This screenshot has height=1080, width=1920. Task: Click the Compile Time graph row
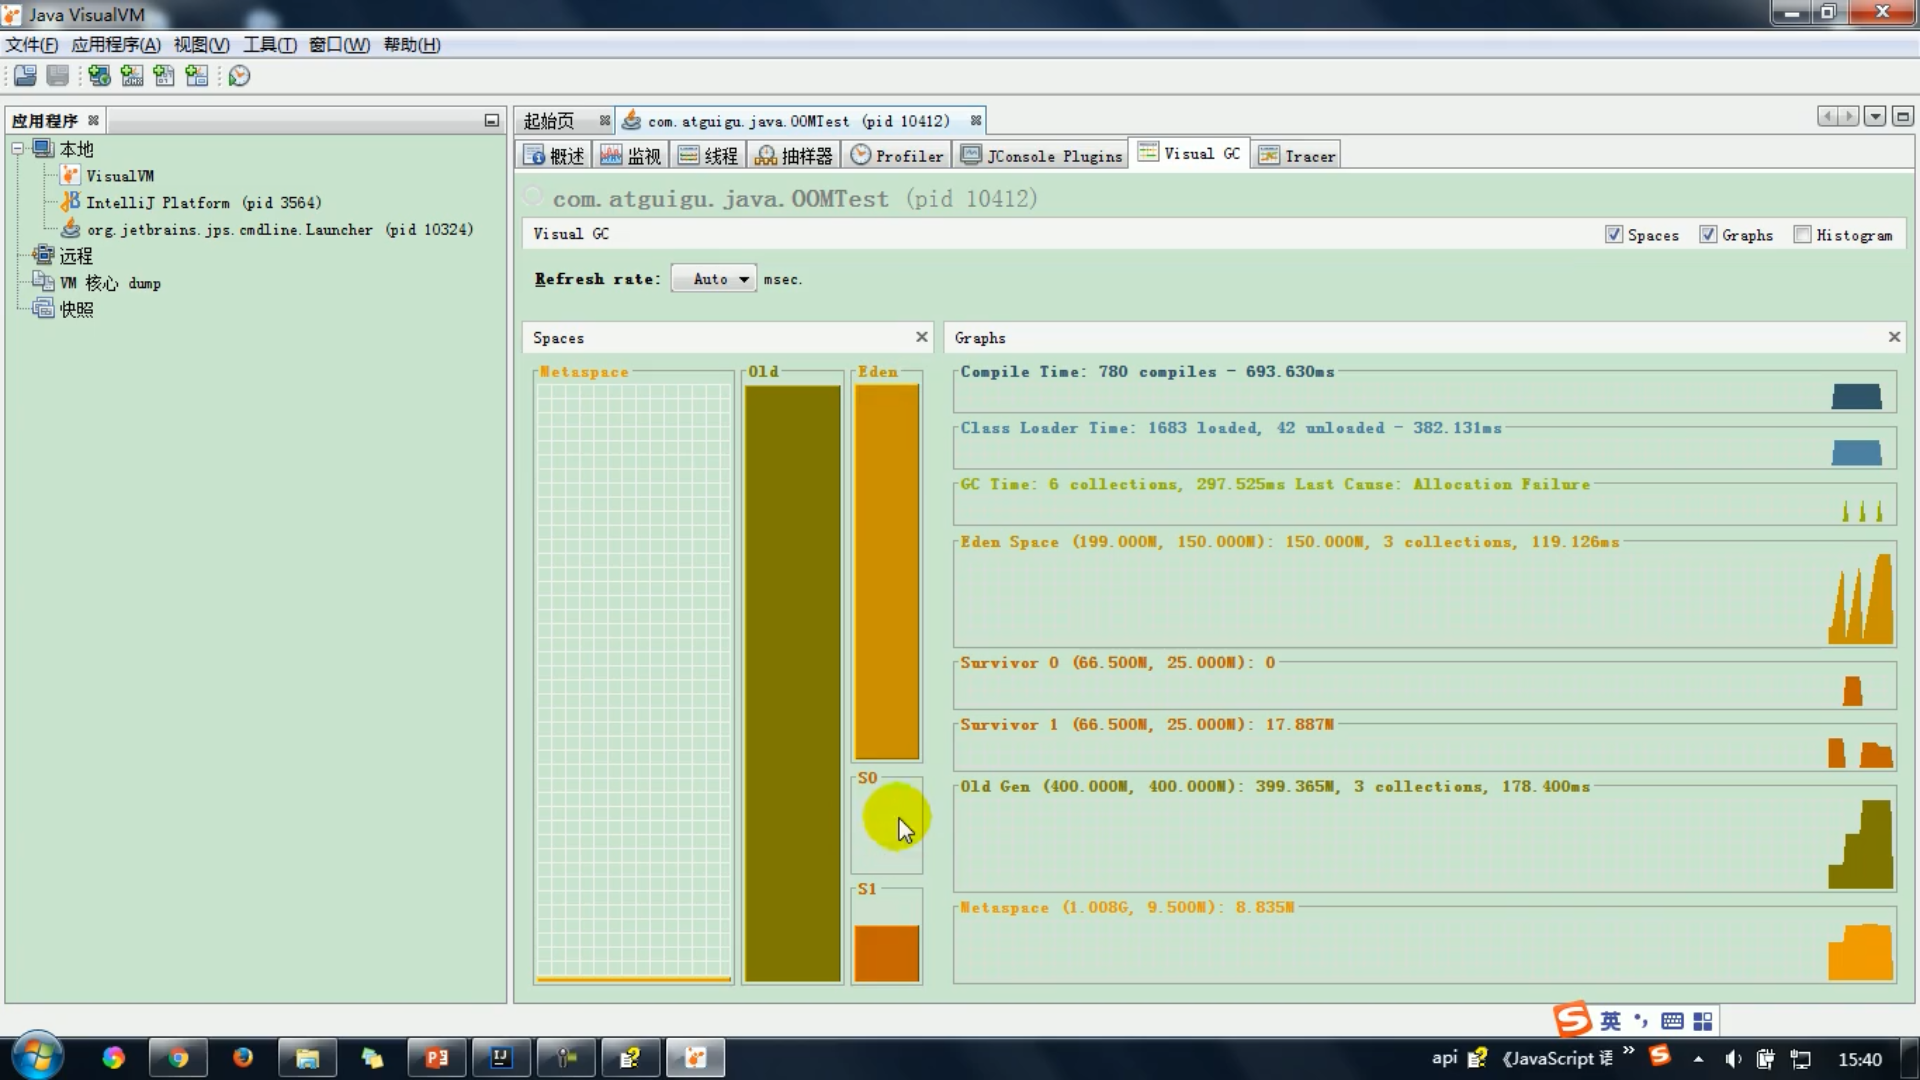tap(1424, 391)
